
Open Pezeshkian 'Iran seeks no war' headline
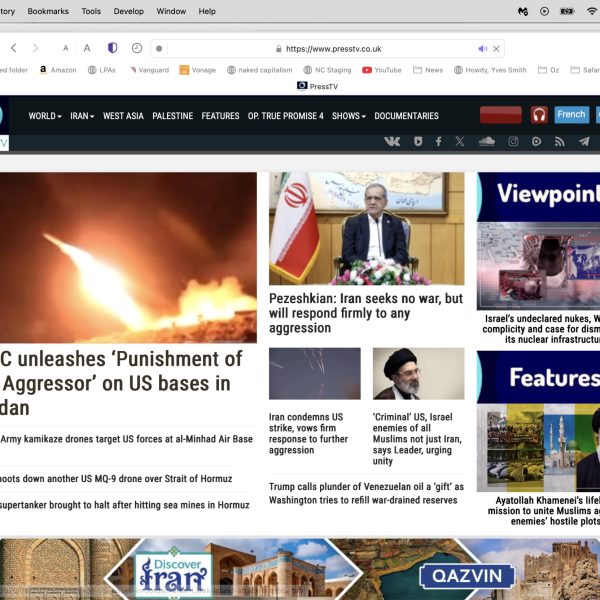pos(366,313)
